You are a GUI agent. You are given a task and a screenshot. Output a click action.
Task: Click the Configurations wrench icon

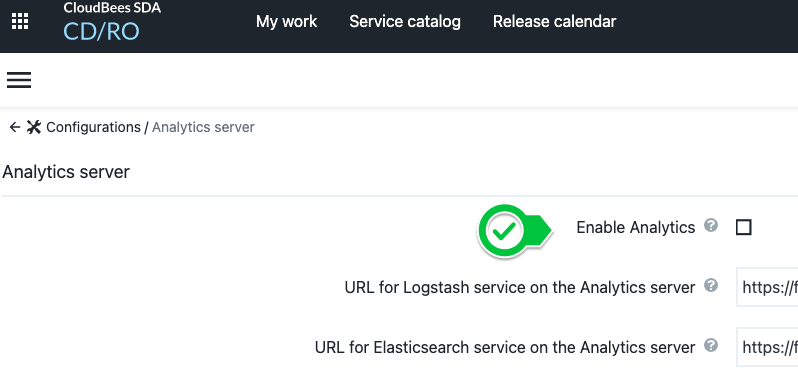tap(34, 127)
